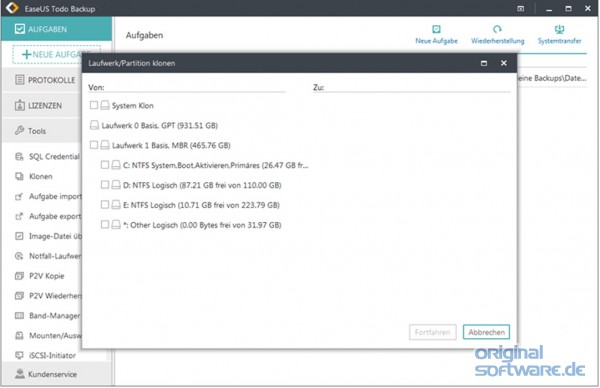Open the Band-Manager entry

[55, 316]
